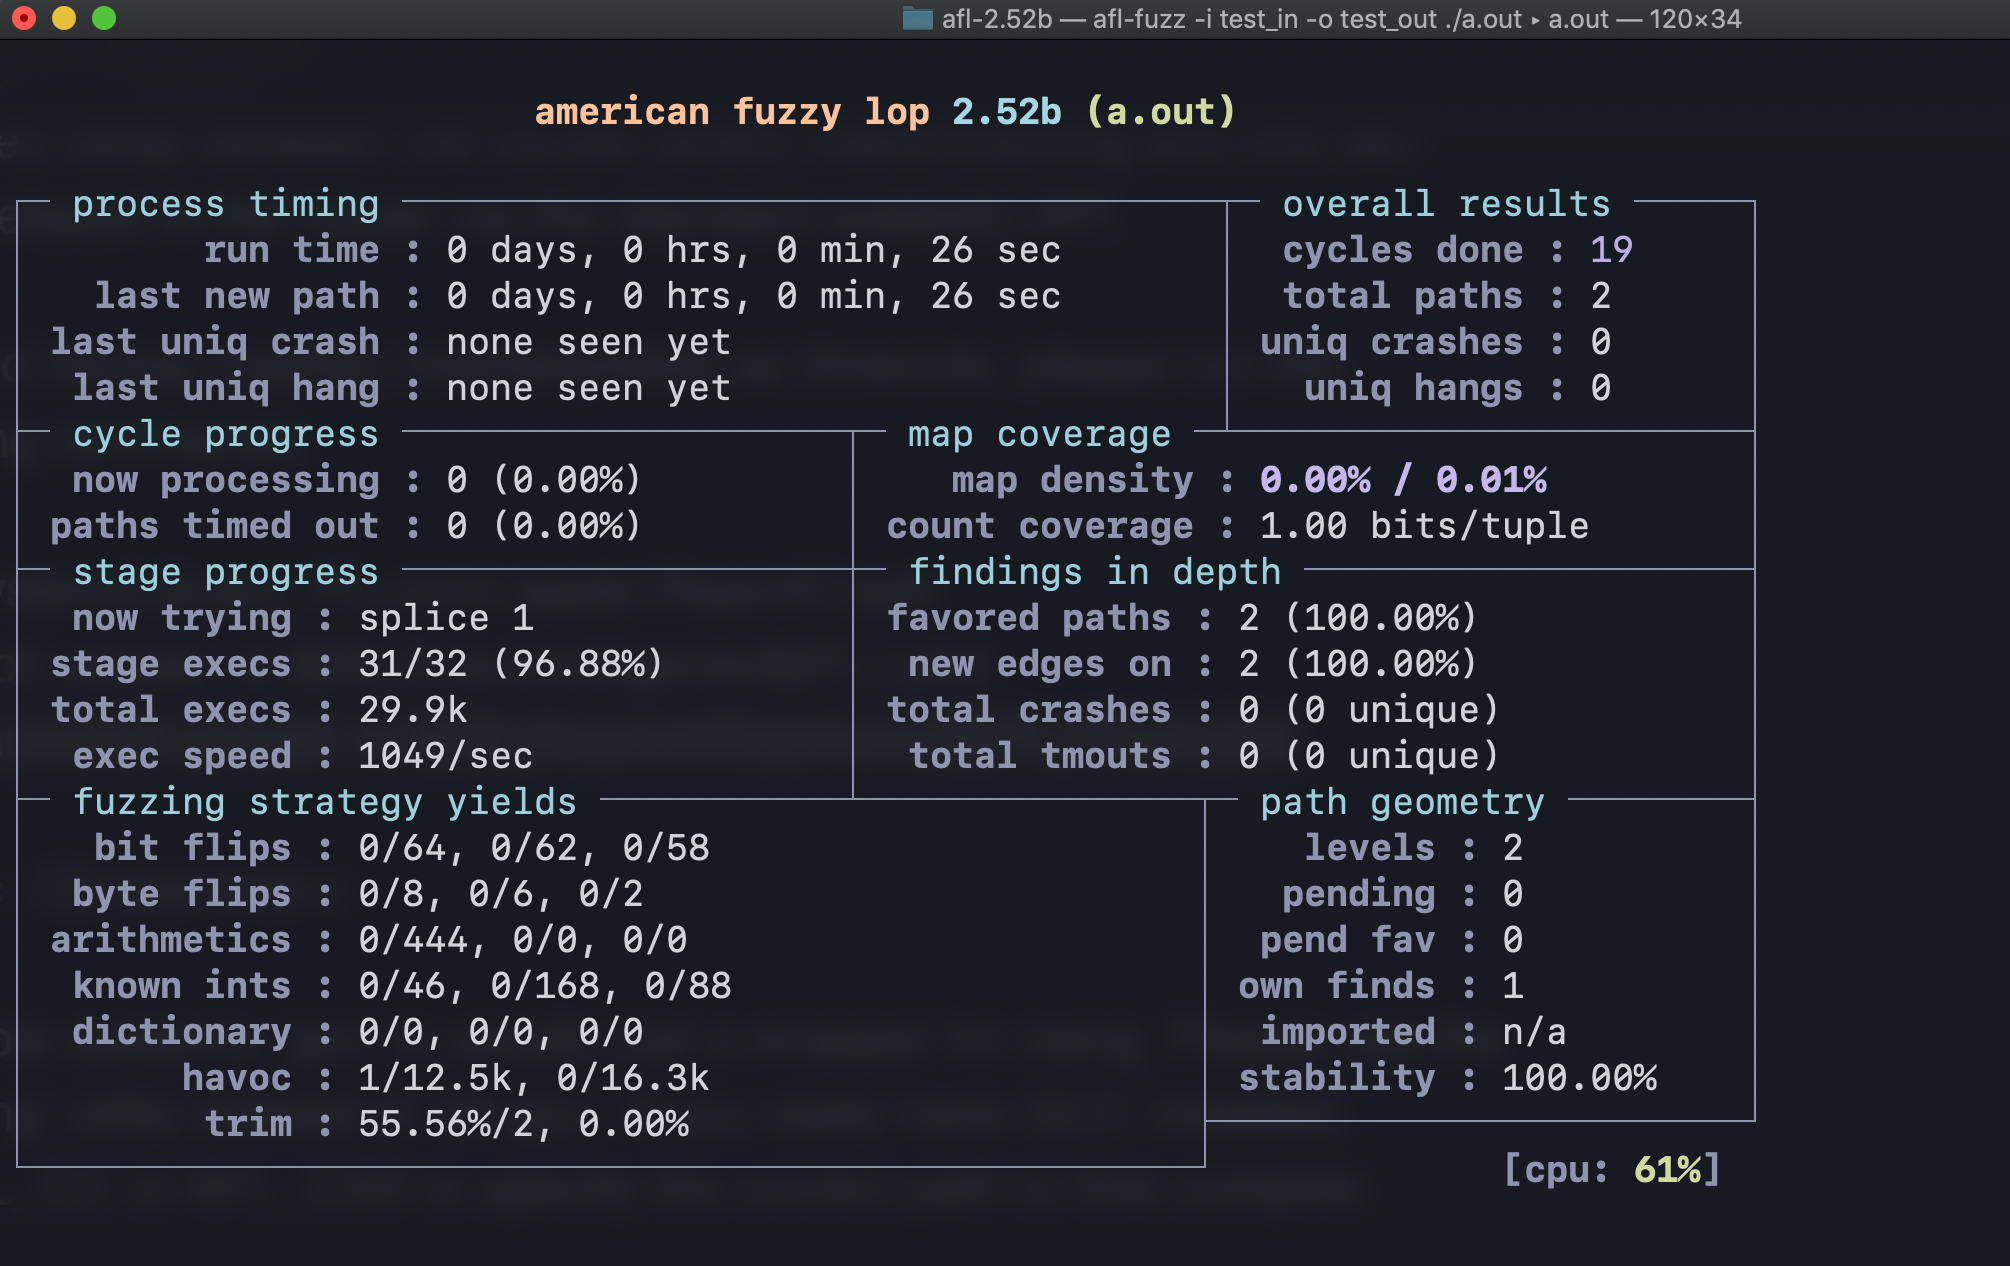Click map density value '0.00% / 0.01%'
Image resolution: width=2010 pixels, height=1266 pixels.
pyautogui.click(x=1403, y=480)
